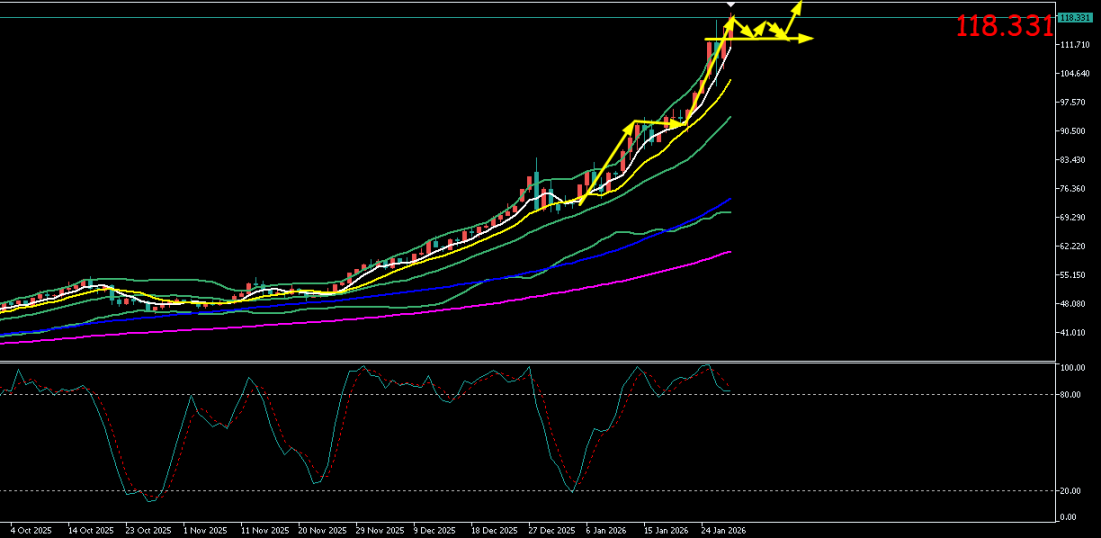The height and width of the screenshot is (538, 1101).
Task: Select the right end of the blue moving average line
Action: pos(731,199)
